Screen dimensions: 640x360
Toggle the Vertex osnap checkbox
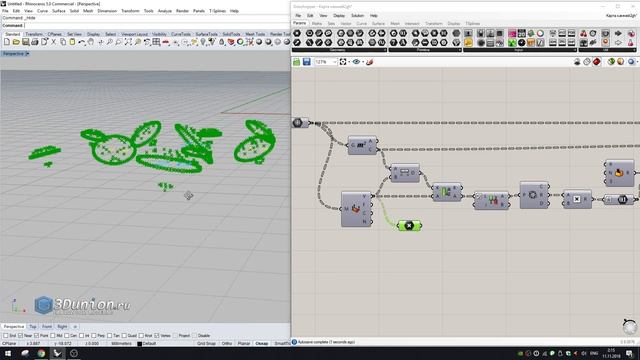pyautogui.click(x=157, y=336)
